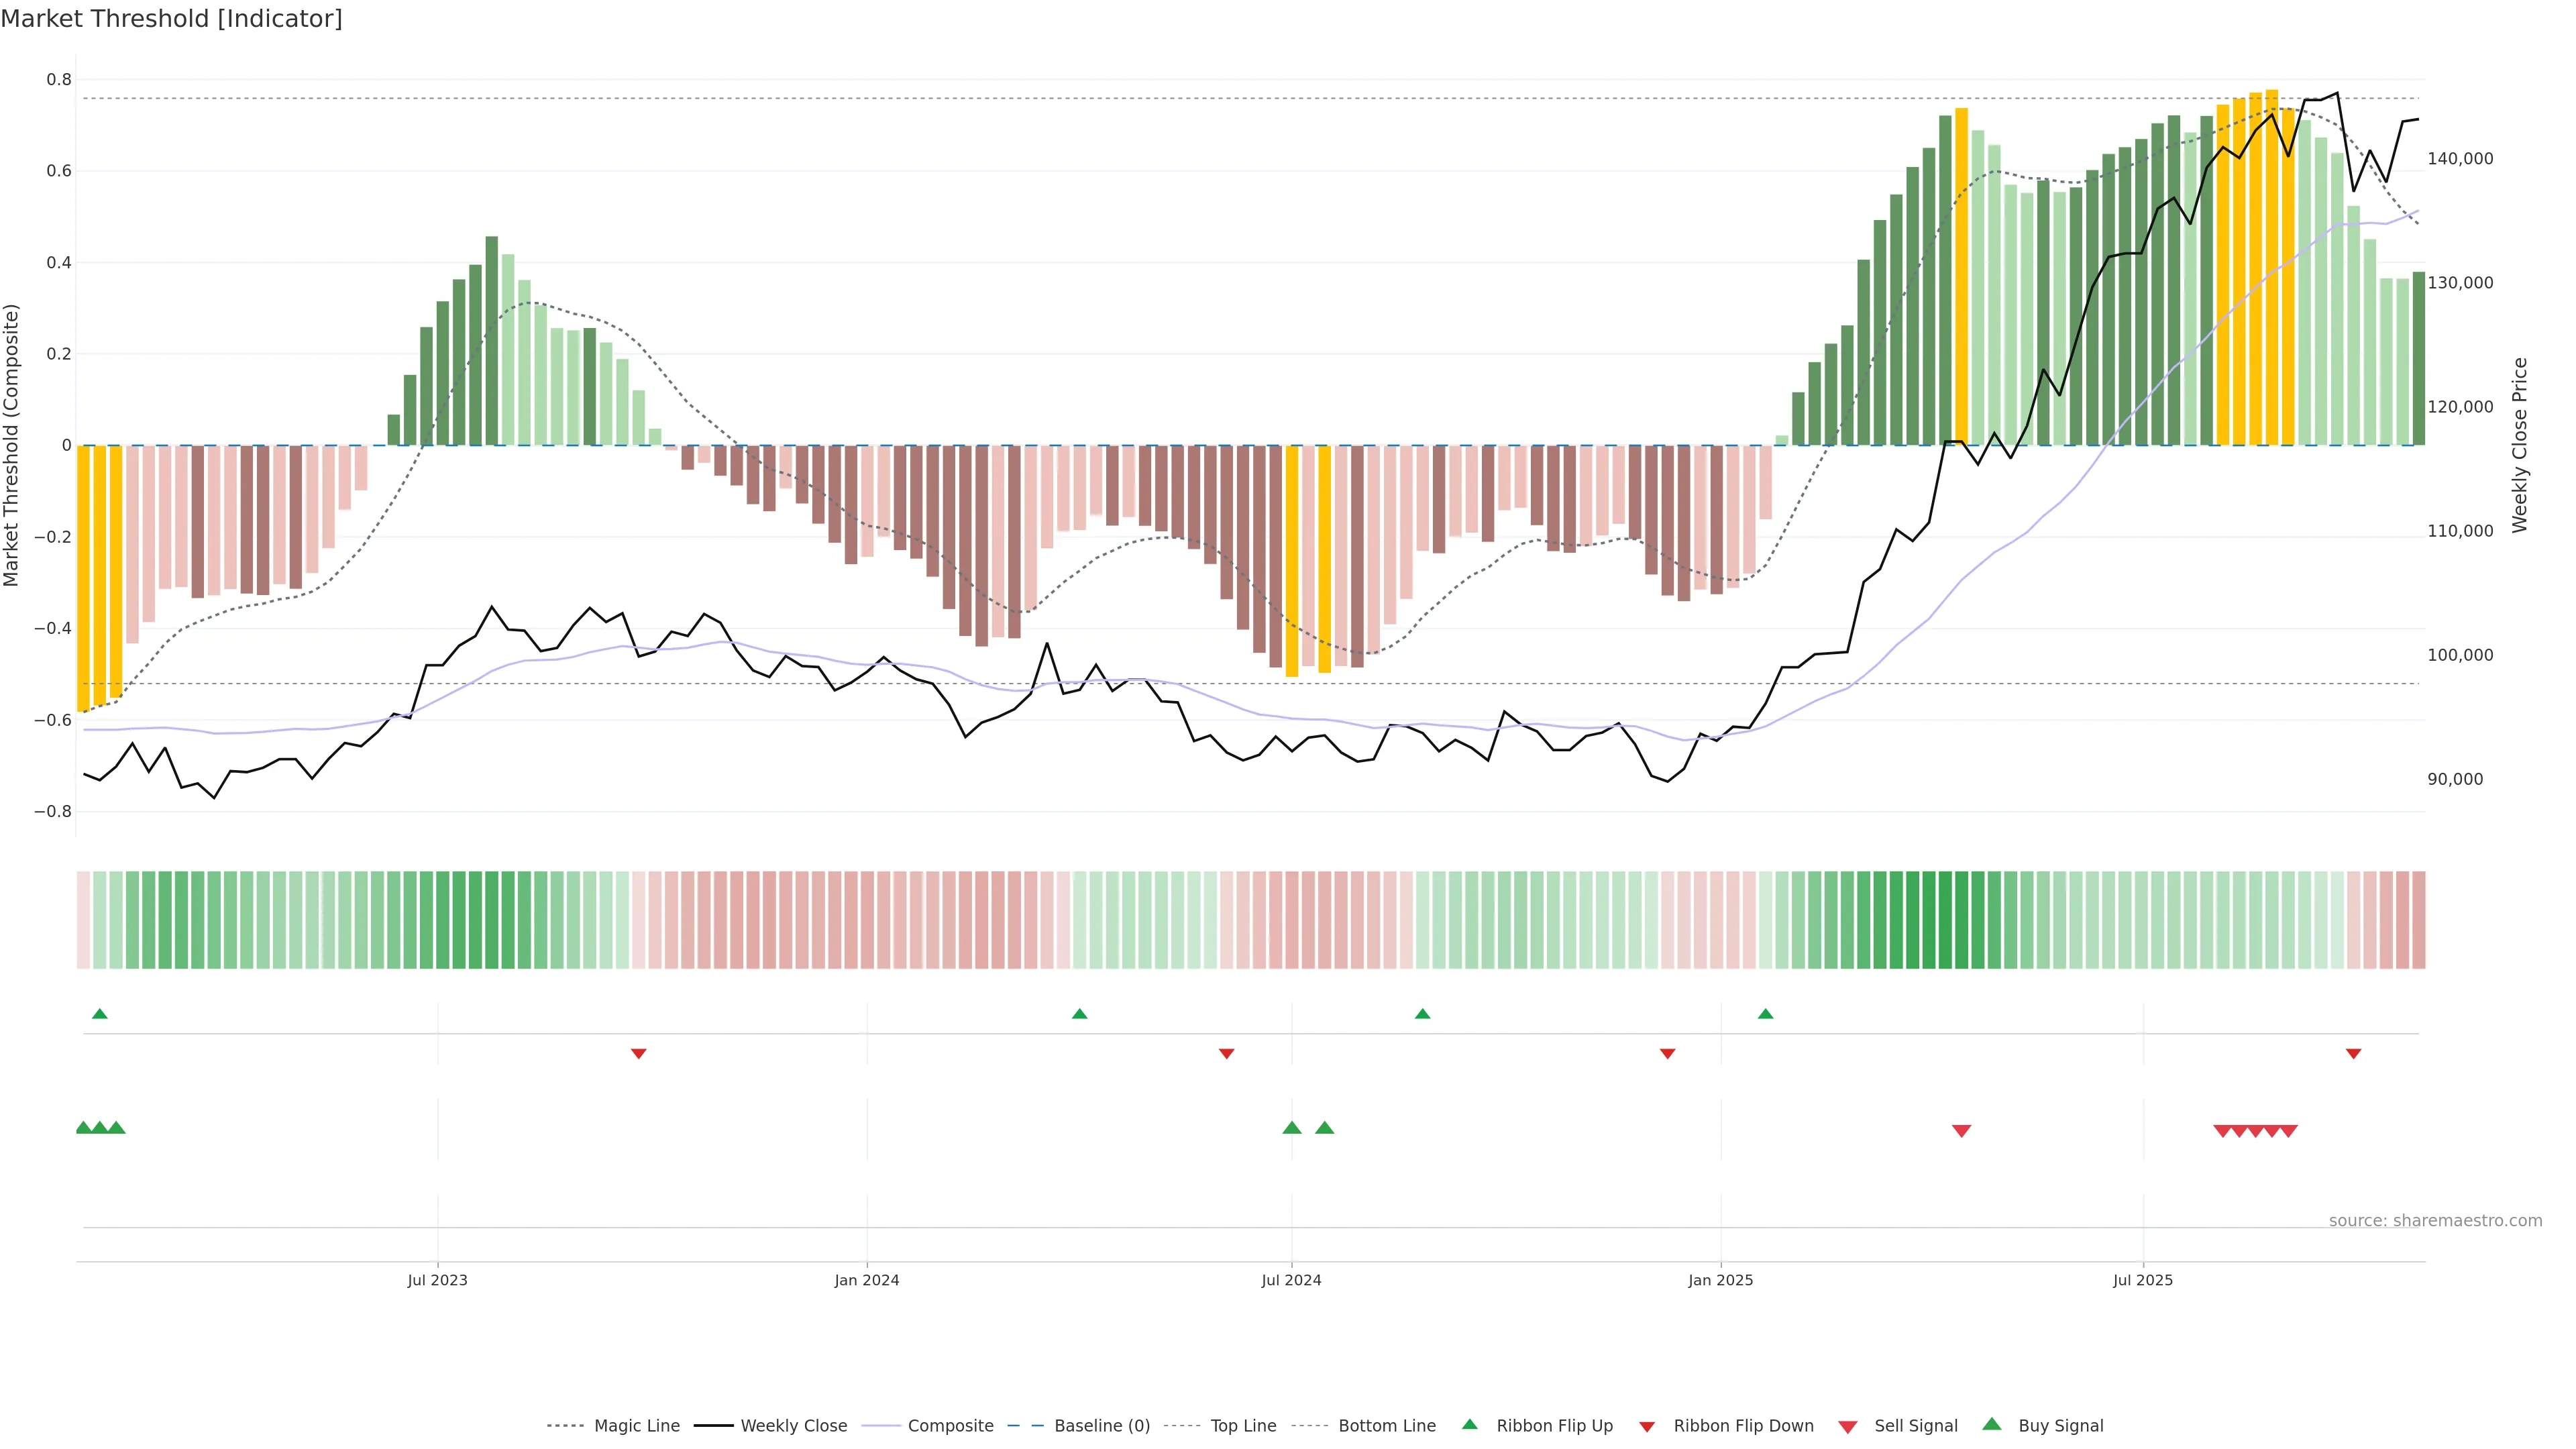Click the Jul 2023 axis label

437,1280
